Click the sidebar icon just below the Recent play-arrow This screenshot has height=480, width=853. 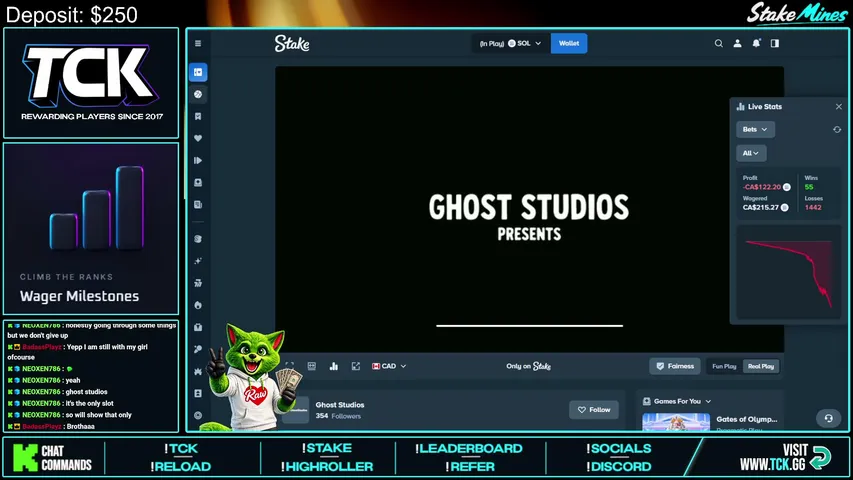tap(198, 183)
